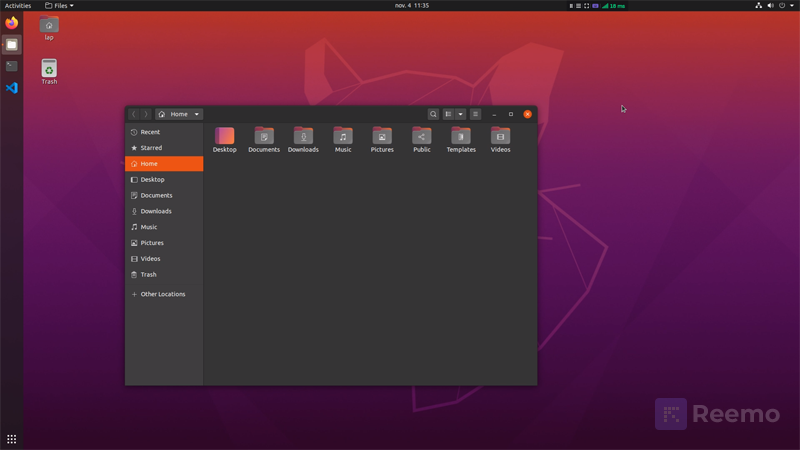Open the Templates folder

[461, 136]
